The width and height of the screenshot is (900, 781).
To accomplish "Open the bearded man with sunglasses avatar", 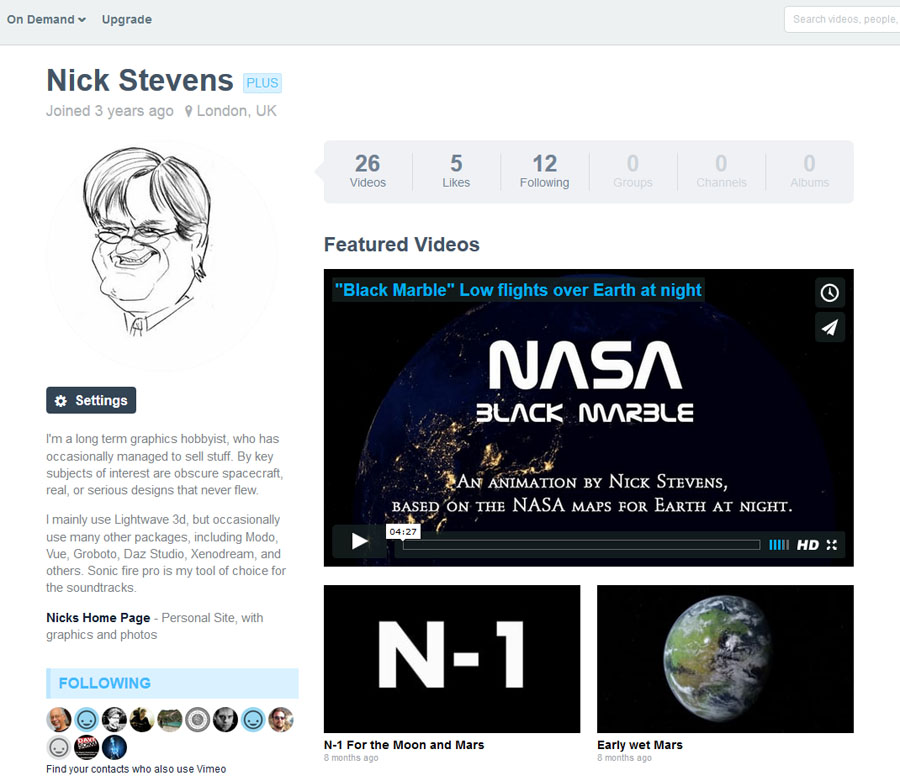I will [x=281, y=720].
